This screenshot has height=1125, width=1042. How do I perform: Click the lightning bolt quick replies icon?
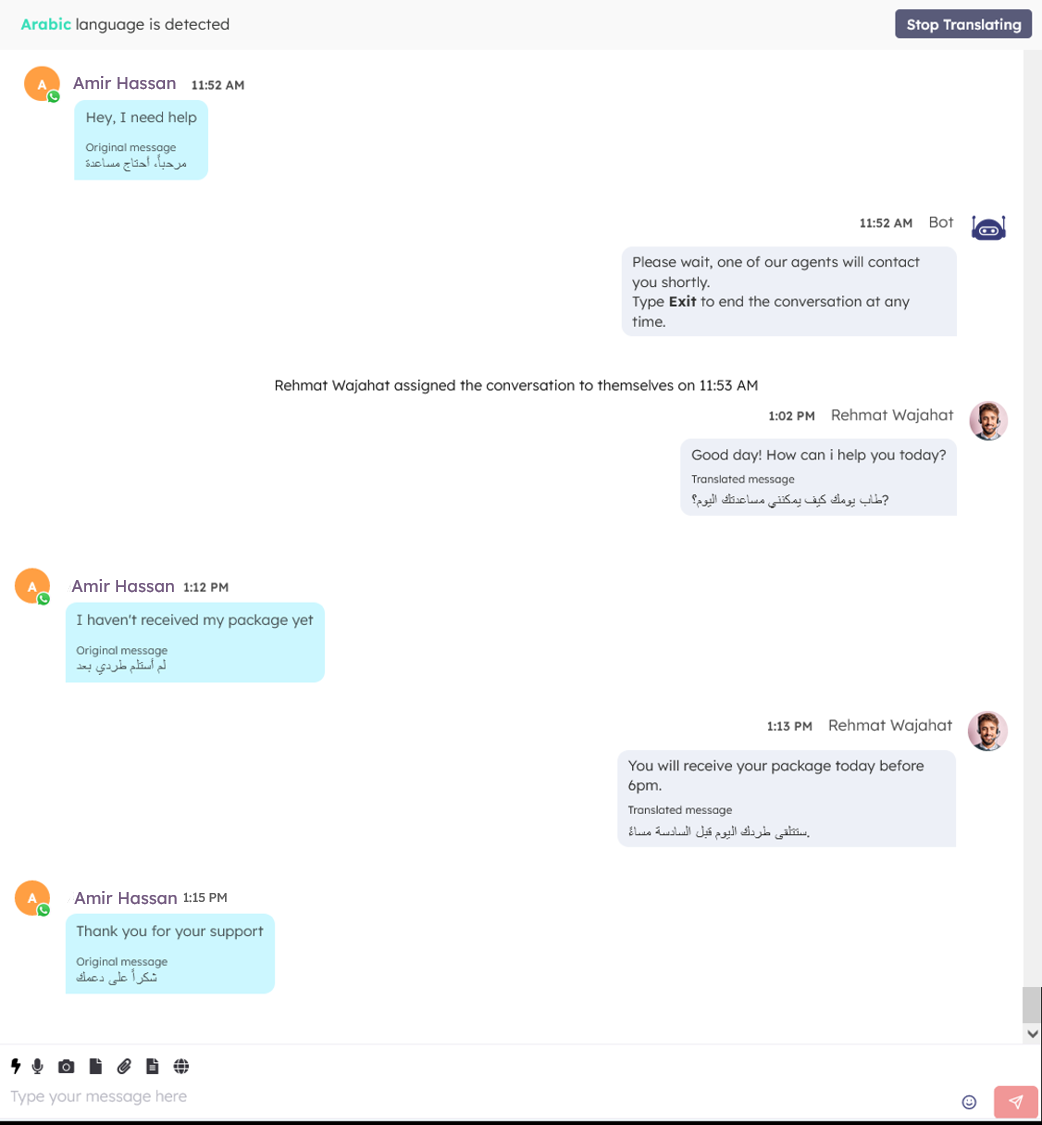(x=15, y=1066)
